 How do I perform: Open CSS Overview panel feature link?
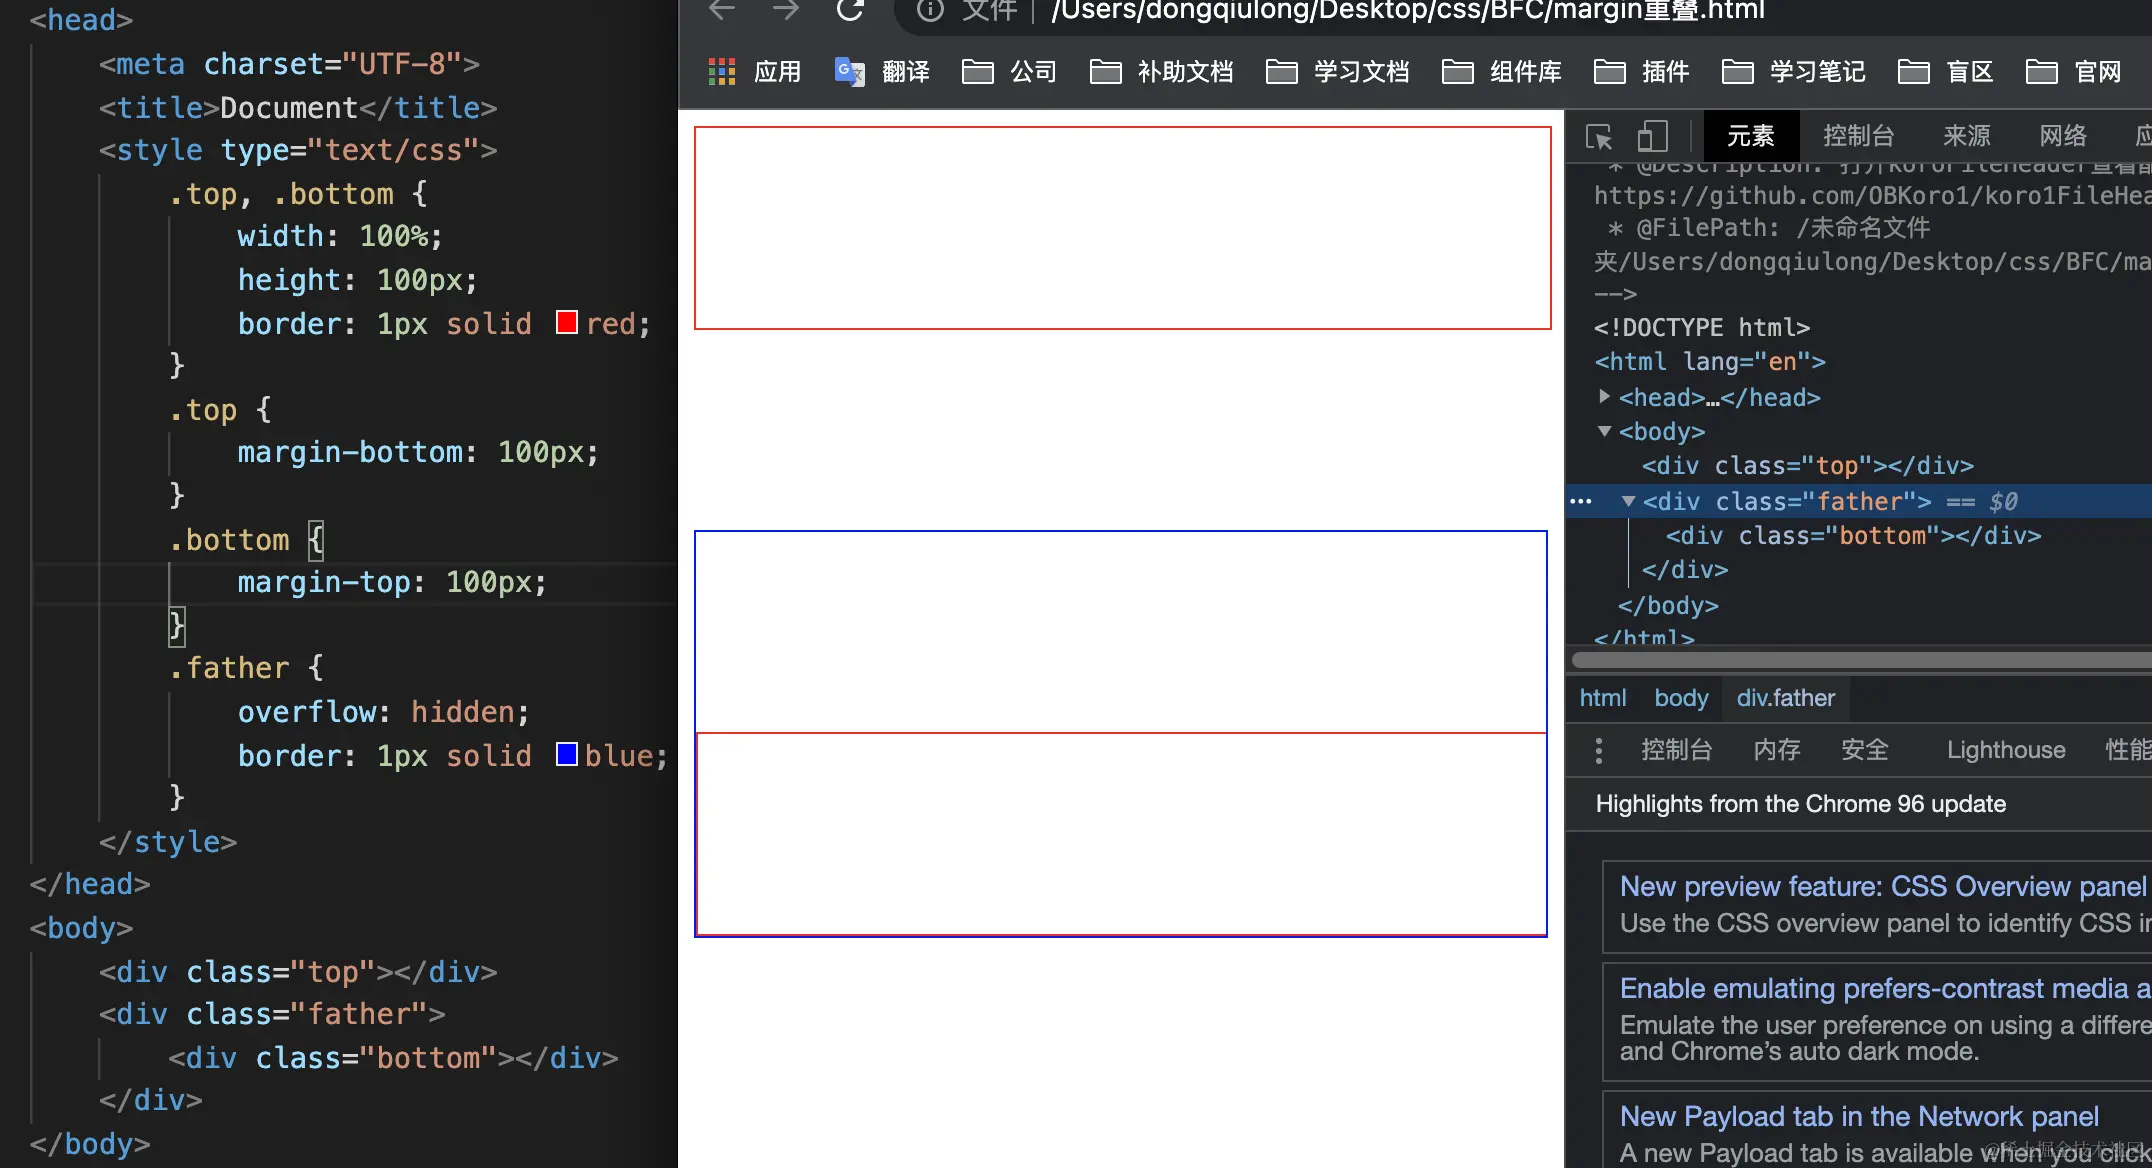click(x=1882, y=887)
